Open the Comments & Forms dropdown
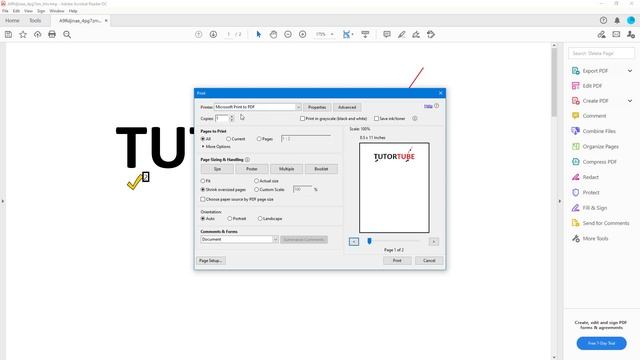Viewport: 640px width, 360px height. pos(239,240)
